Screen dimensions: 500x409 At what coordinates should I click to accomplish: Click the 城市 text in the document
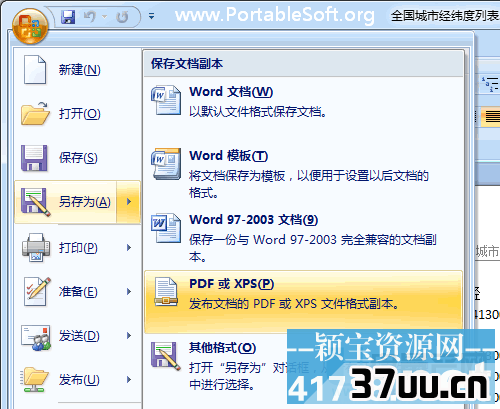(x=487, y=251)
